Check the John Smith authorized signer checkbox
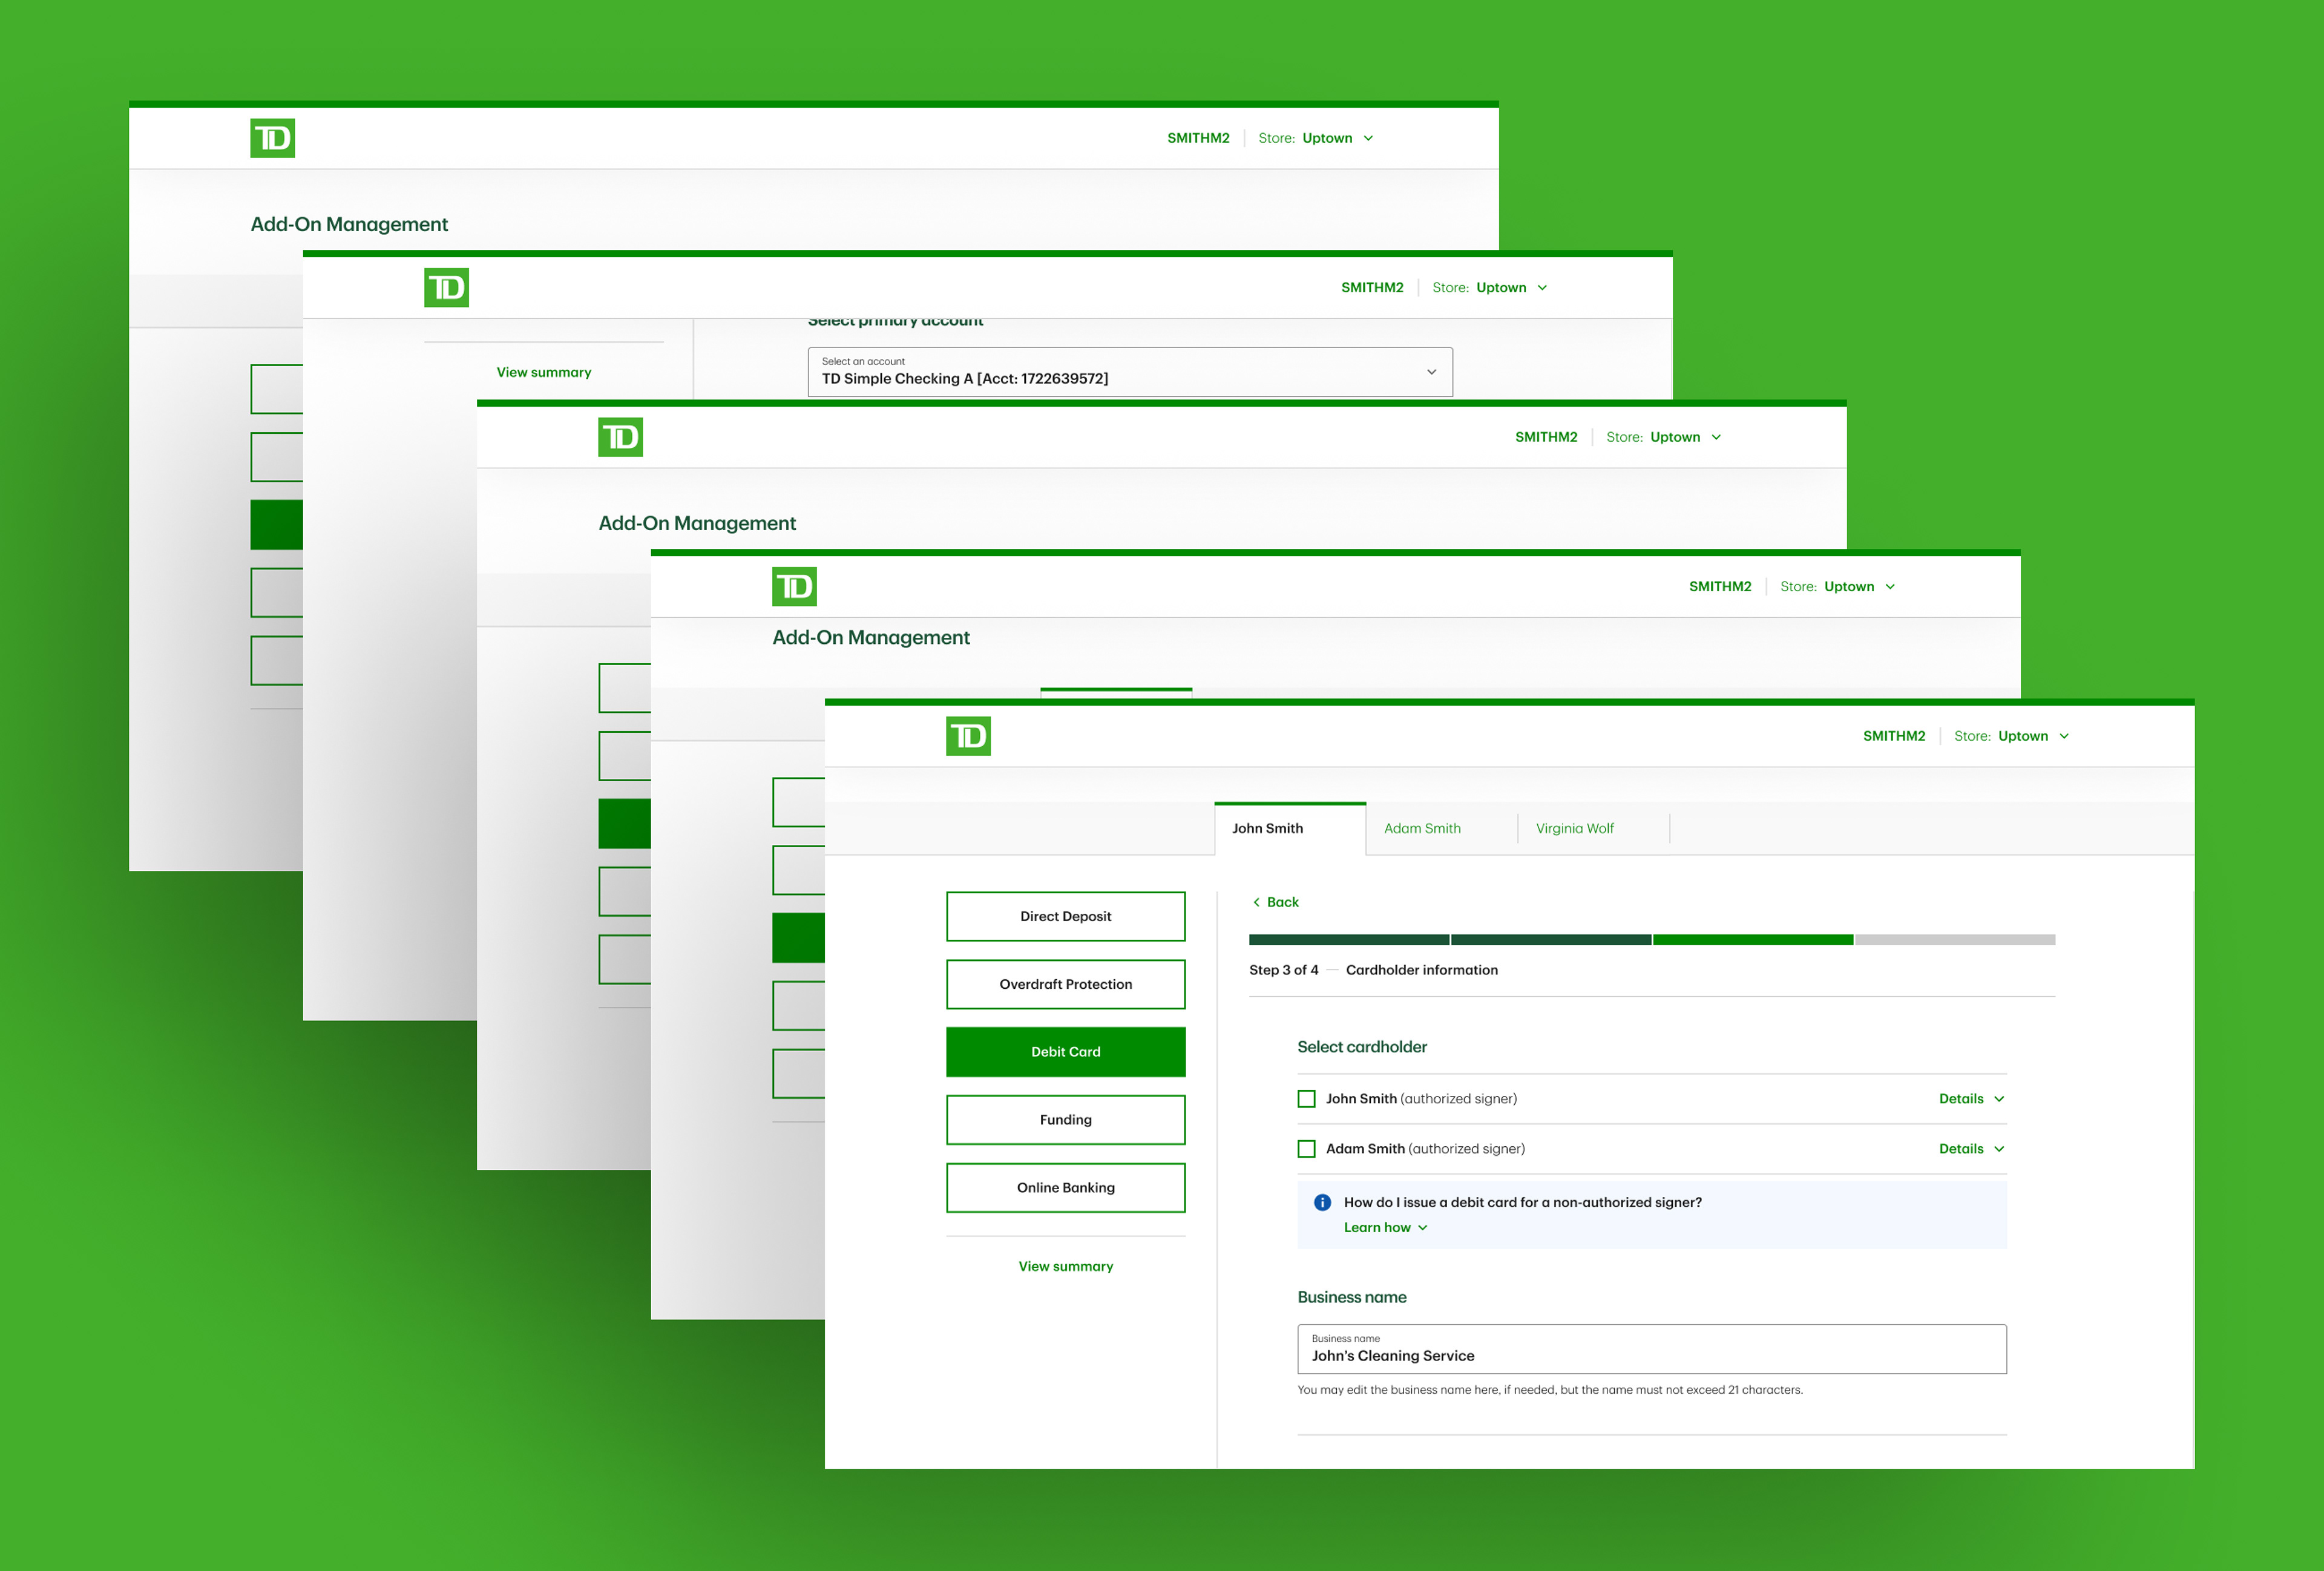The width and height of the screenshot is (2324, 1571). coord(1306,1099)
